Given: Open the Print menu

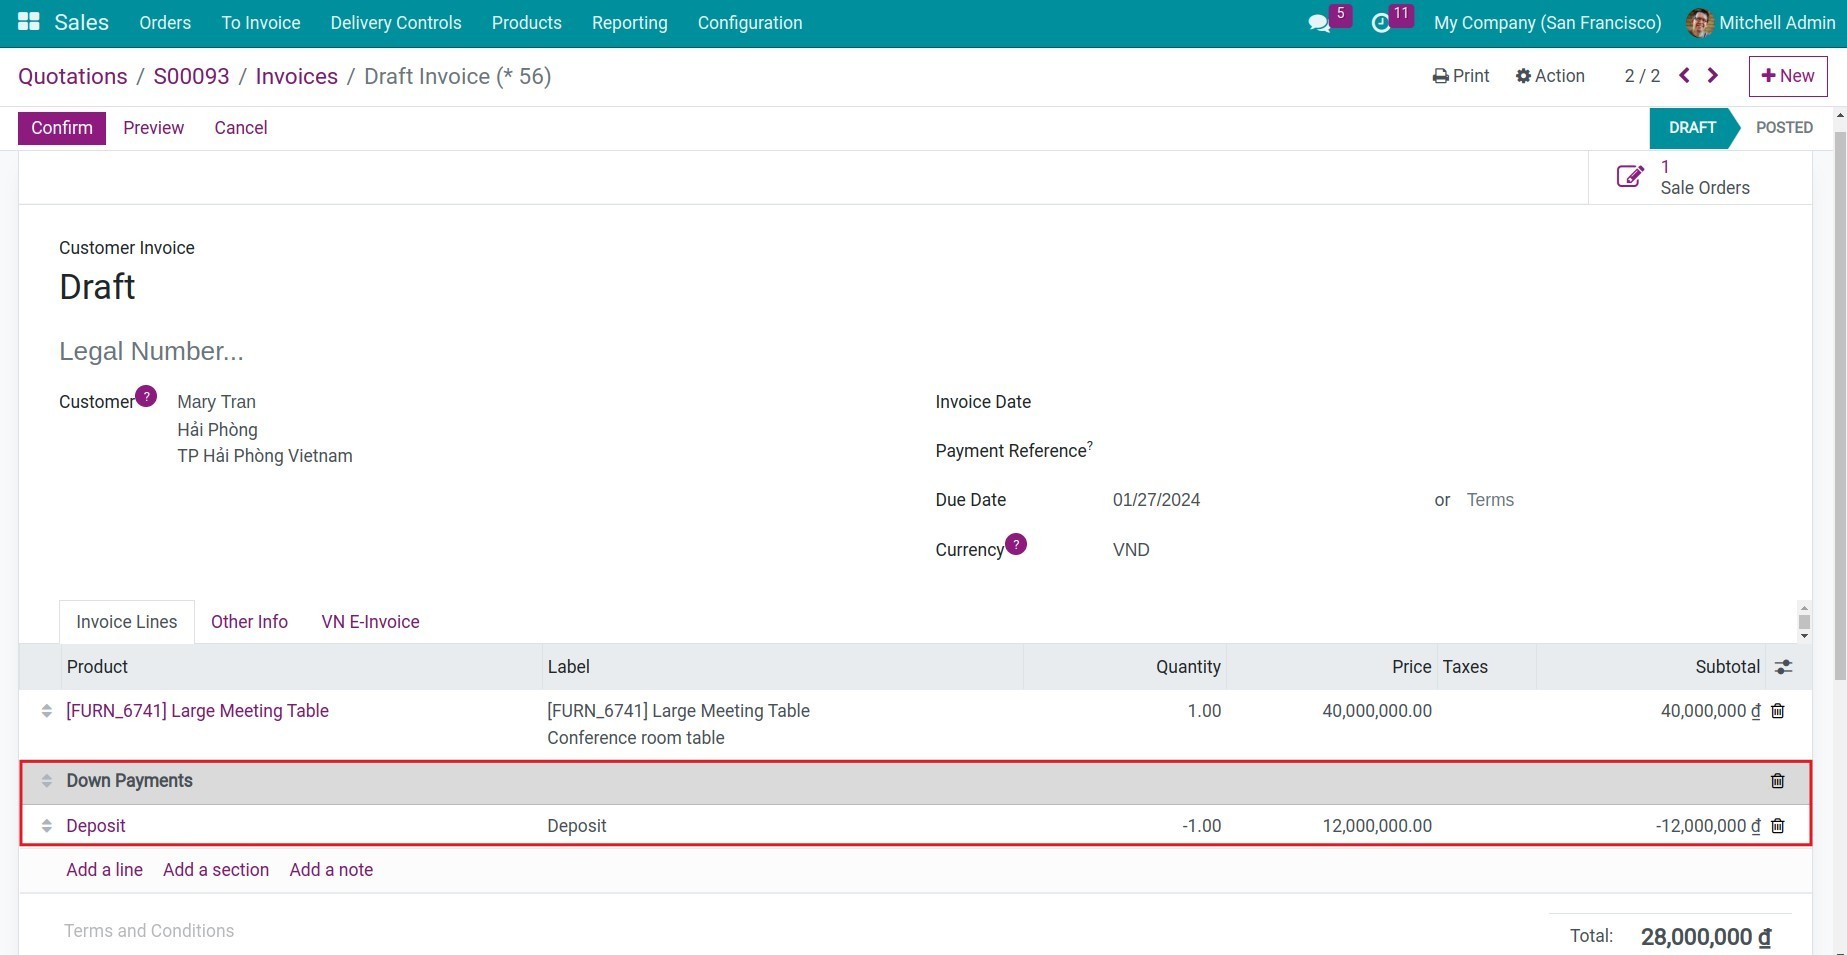Looking at the screenshot, I should click(1461, 76).
